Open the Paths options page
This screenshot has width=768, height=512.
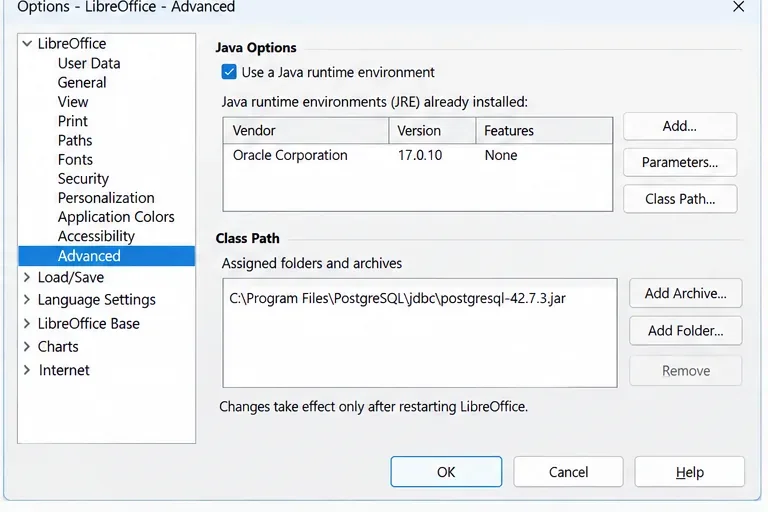[x=75, y=140]
